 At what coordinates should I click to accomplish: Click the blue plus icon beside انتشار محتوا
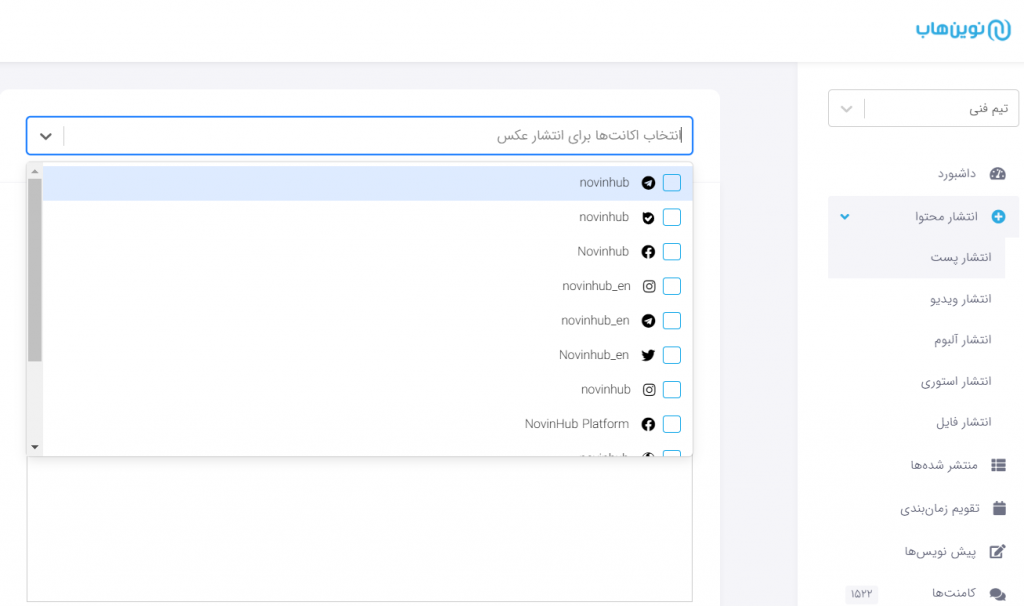click(x=998, y=217)
